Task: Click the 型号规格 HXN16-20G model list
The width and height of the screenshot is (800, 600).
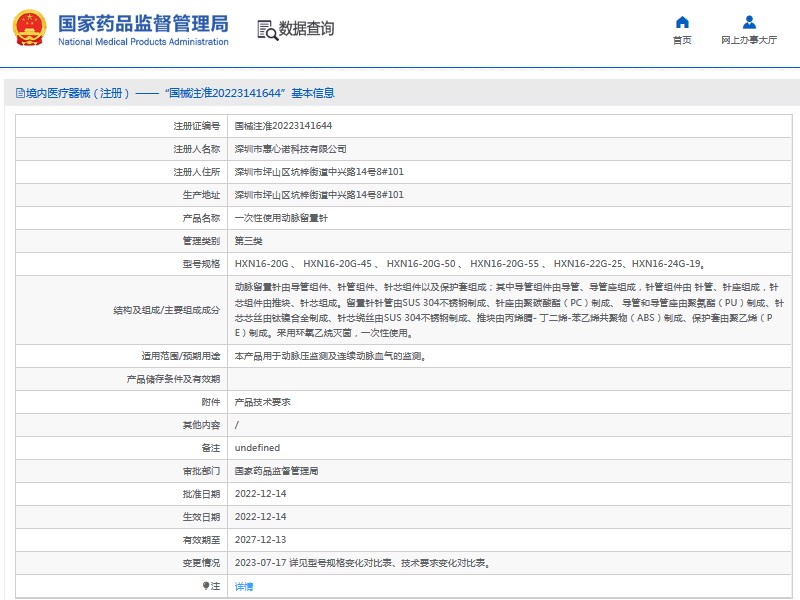Action: 470,264
